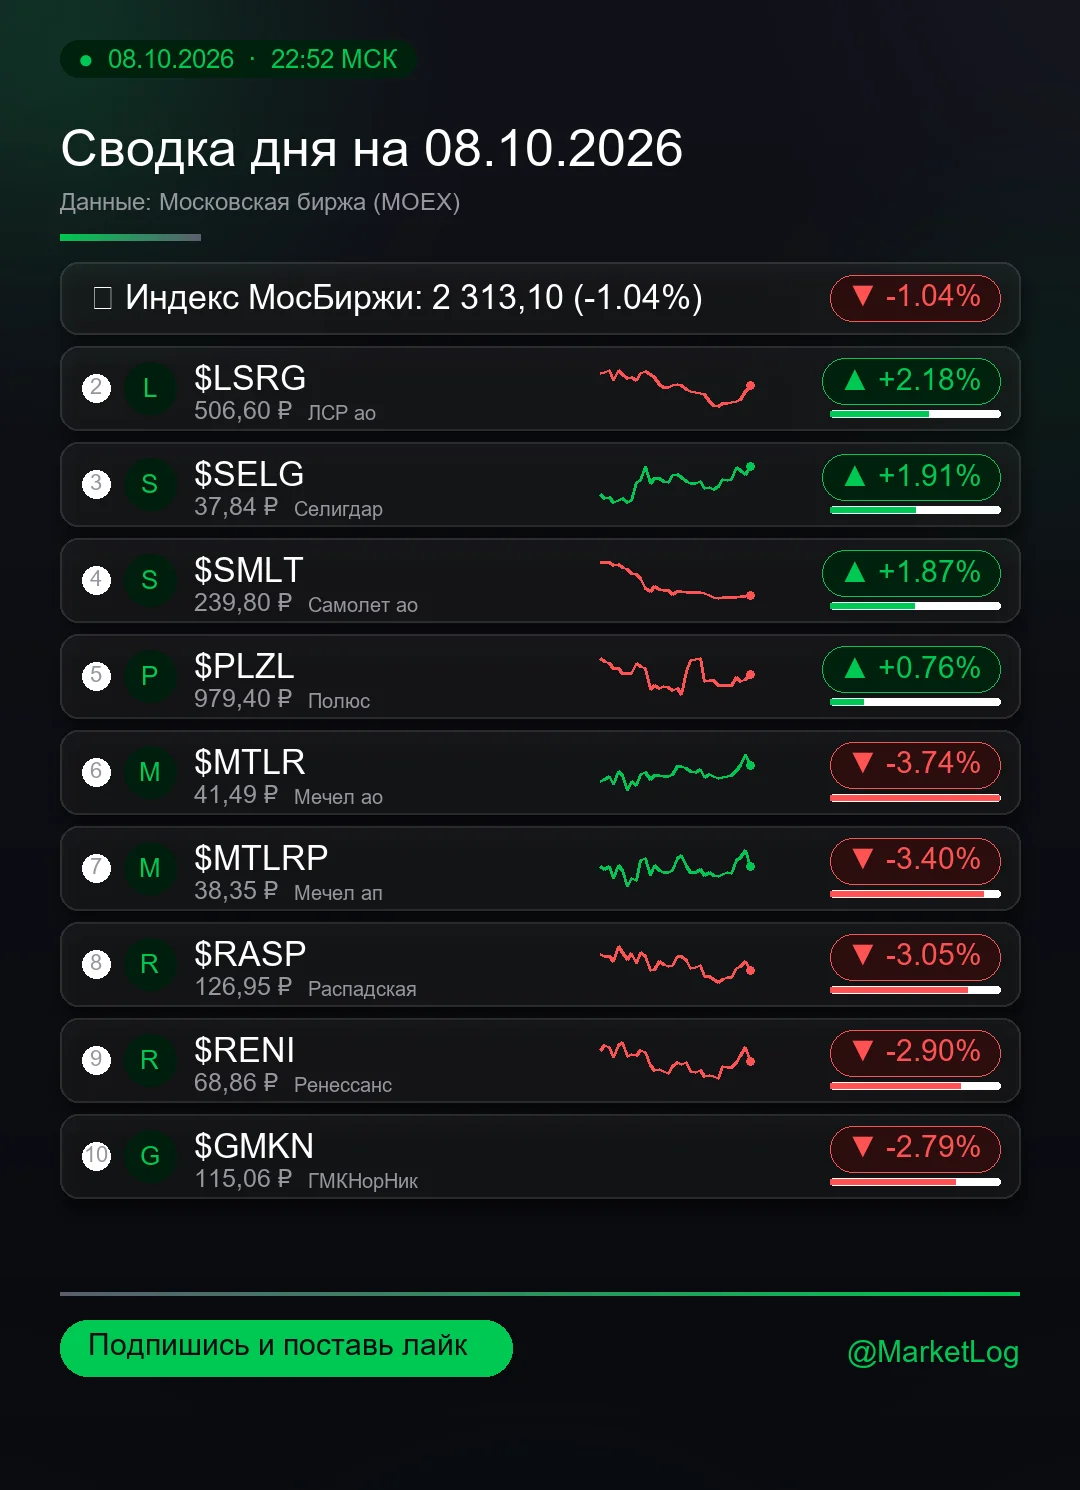The height and width of the screenshot is (1490, 1080).
Task: Click rank badge 5 in the $PLZL row
Action: (x=96, y=676)
